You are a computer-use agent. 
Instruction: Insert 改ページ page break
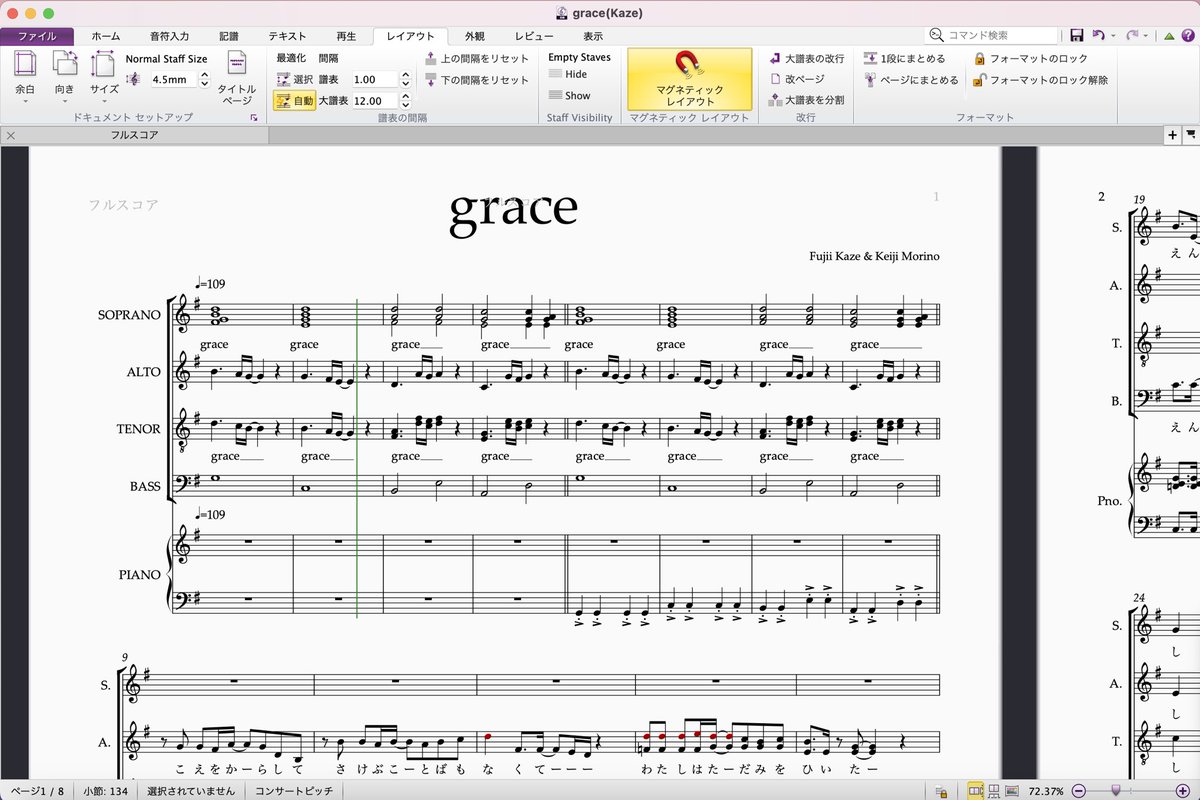797,79
